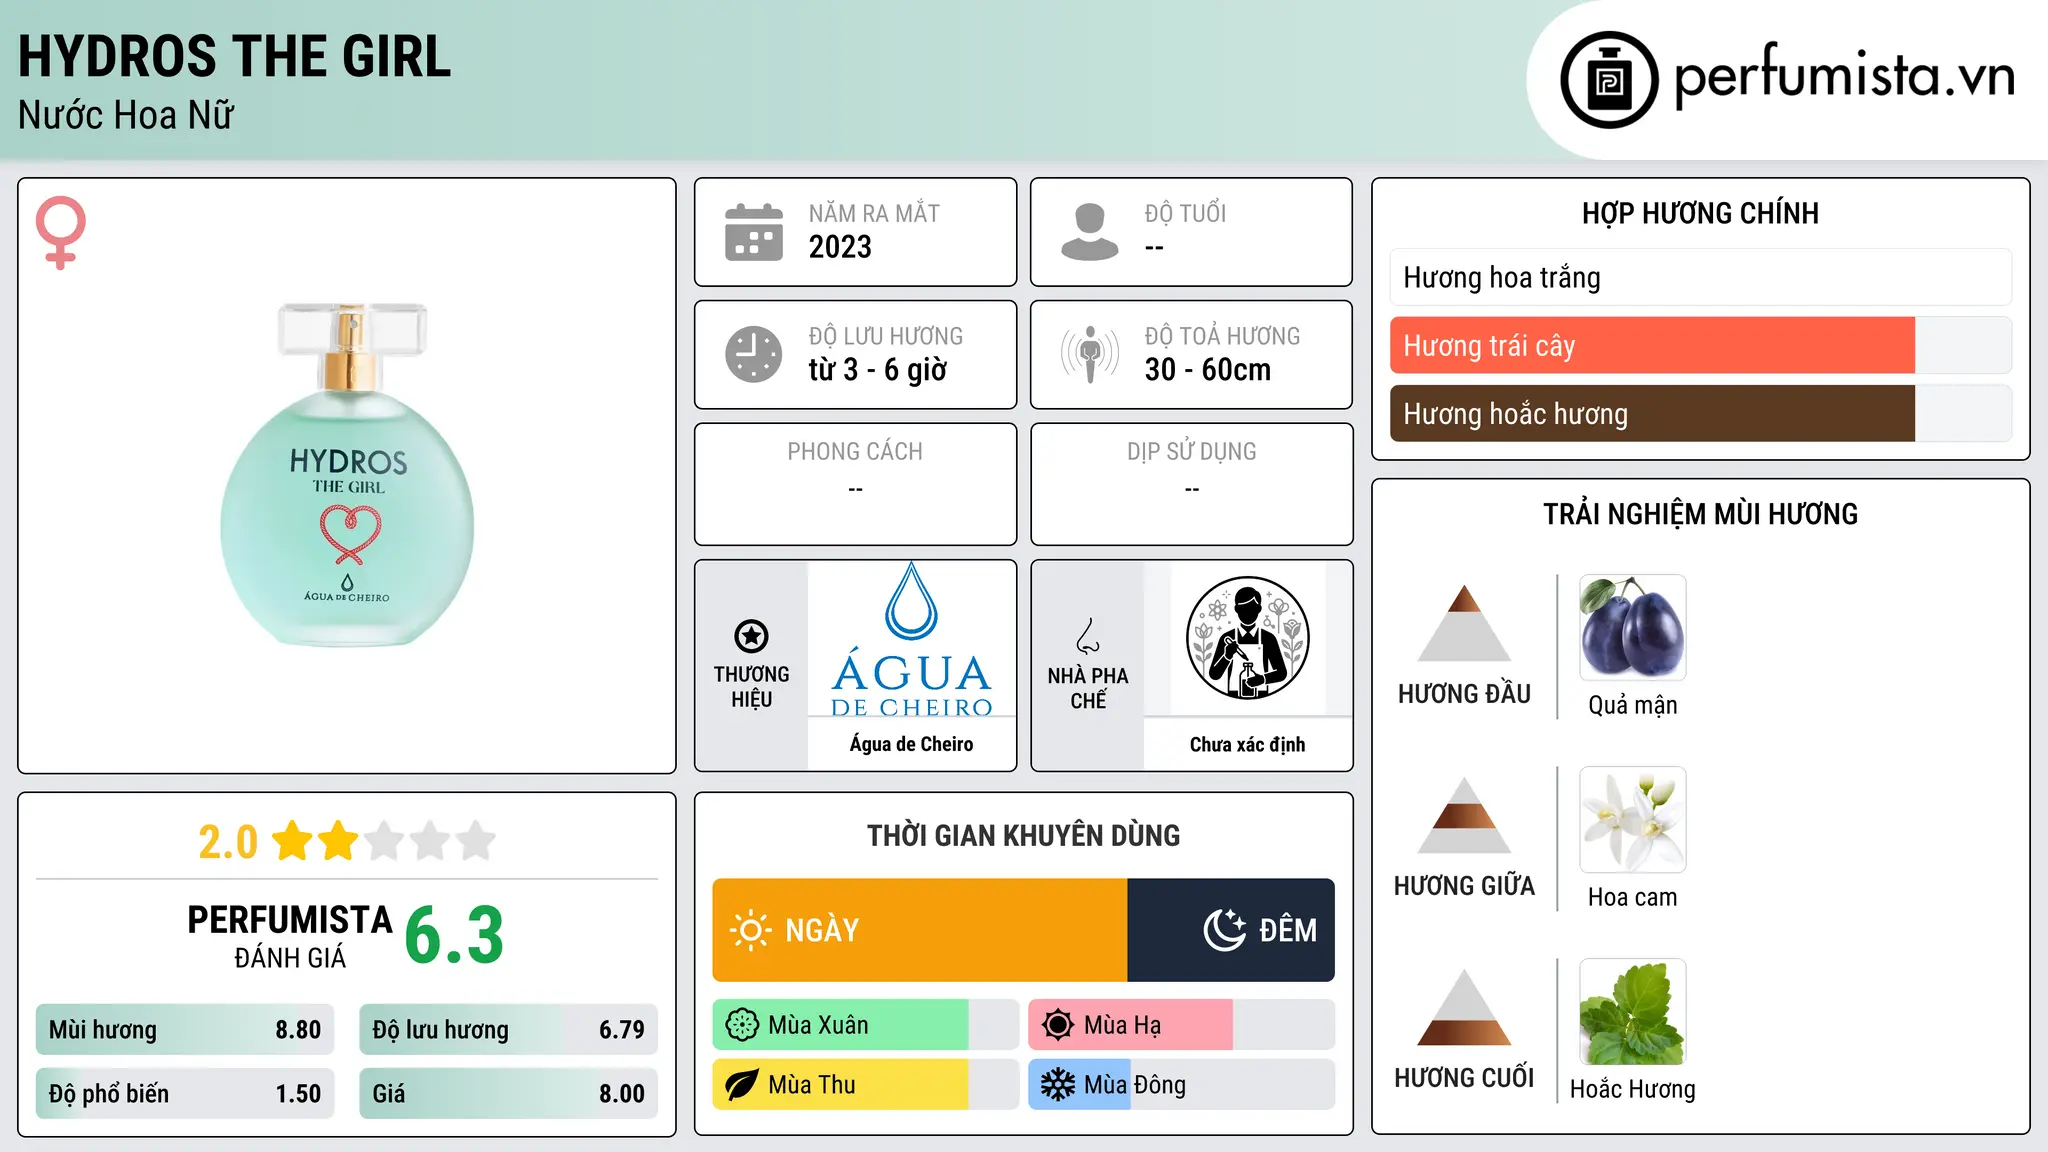Open the Hoắc Hương patchouli leaf thumbnail

click(1633, 1011)
